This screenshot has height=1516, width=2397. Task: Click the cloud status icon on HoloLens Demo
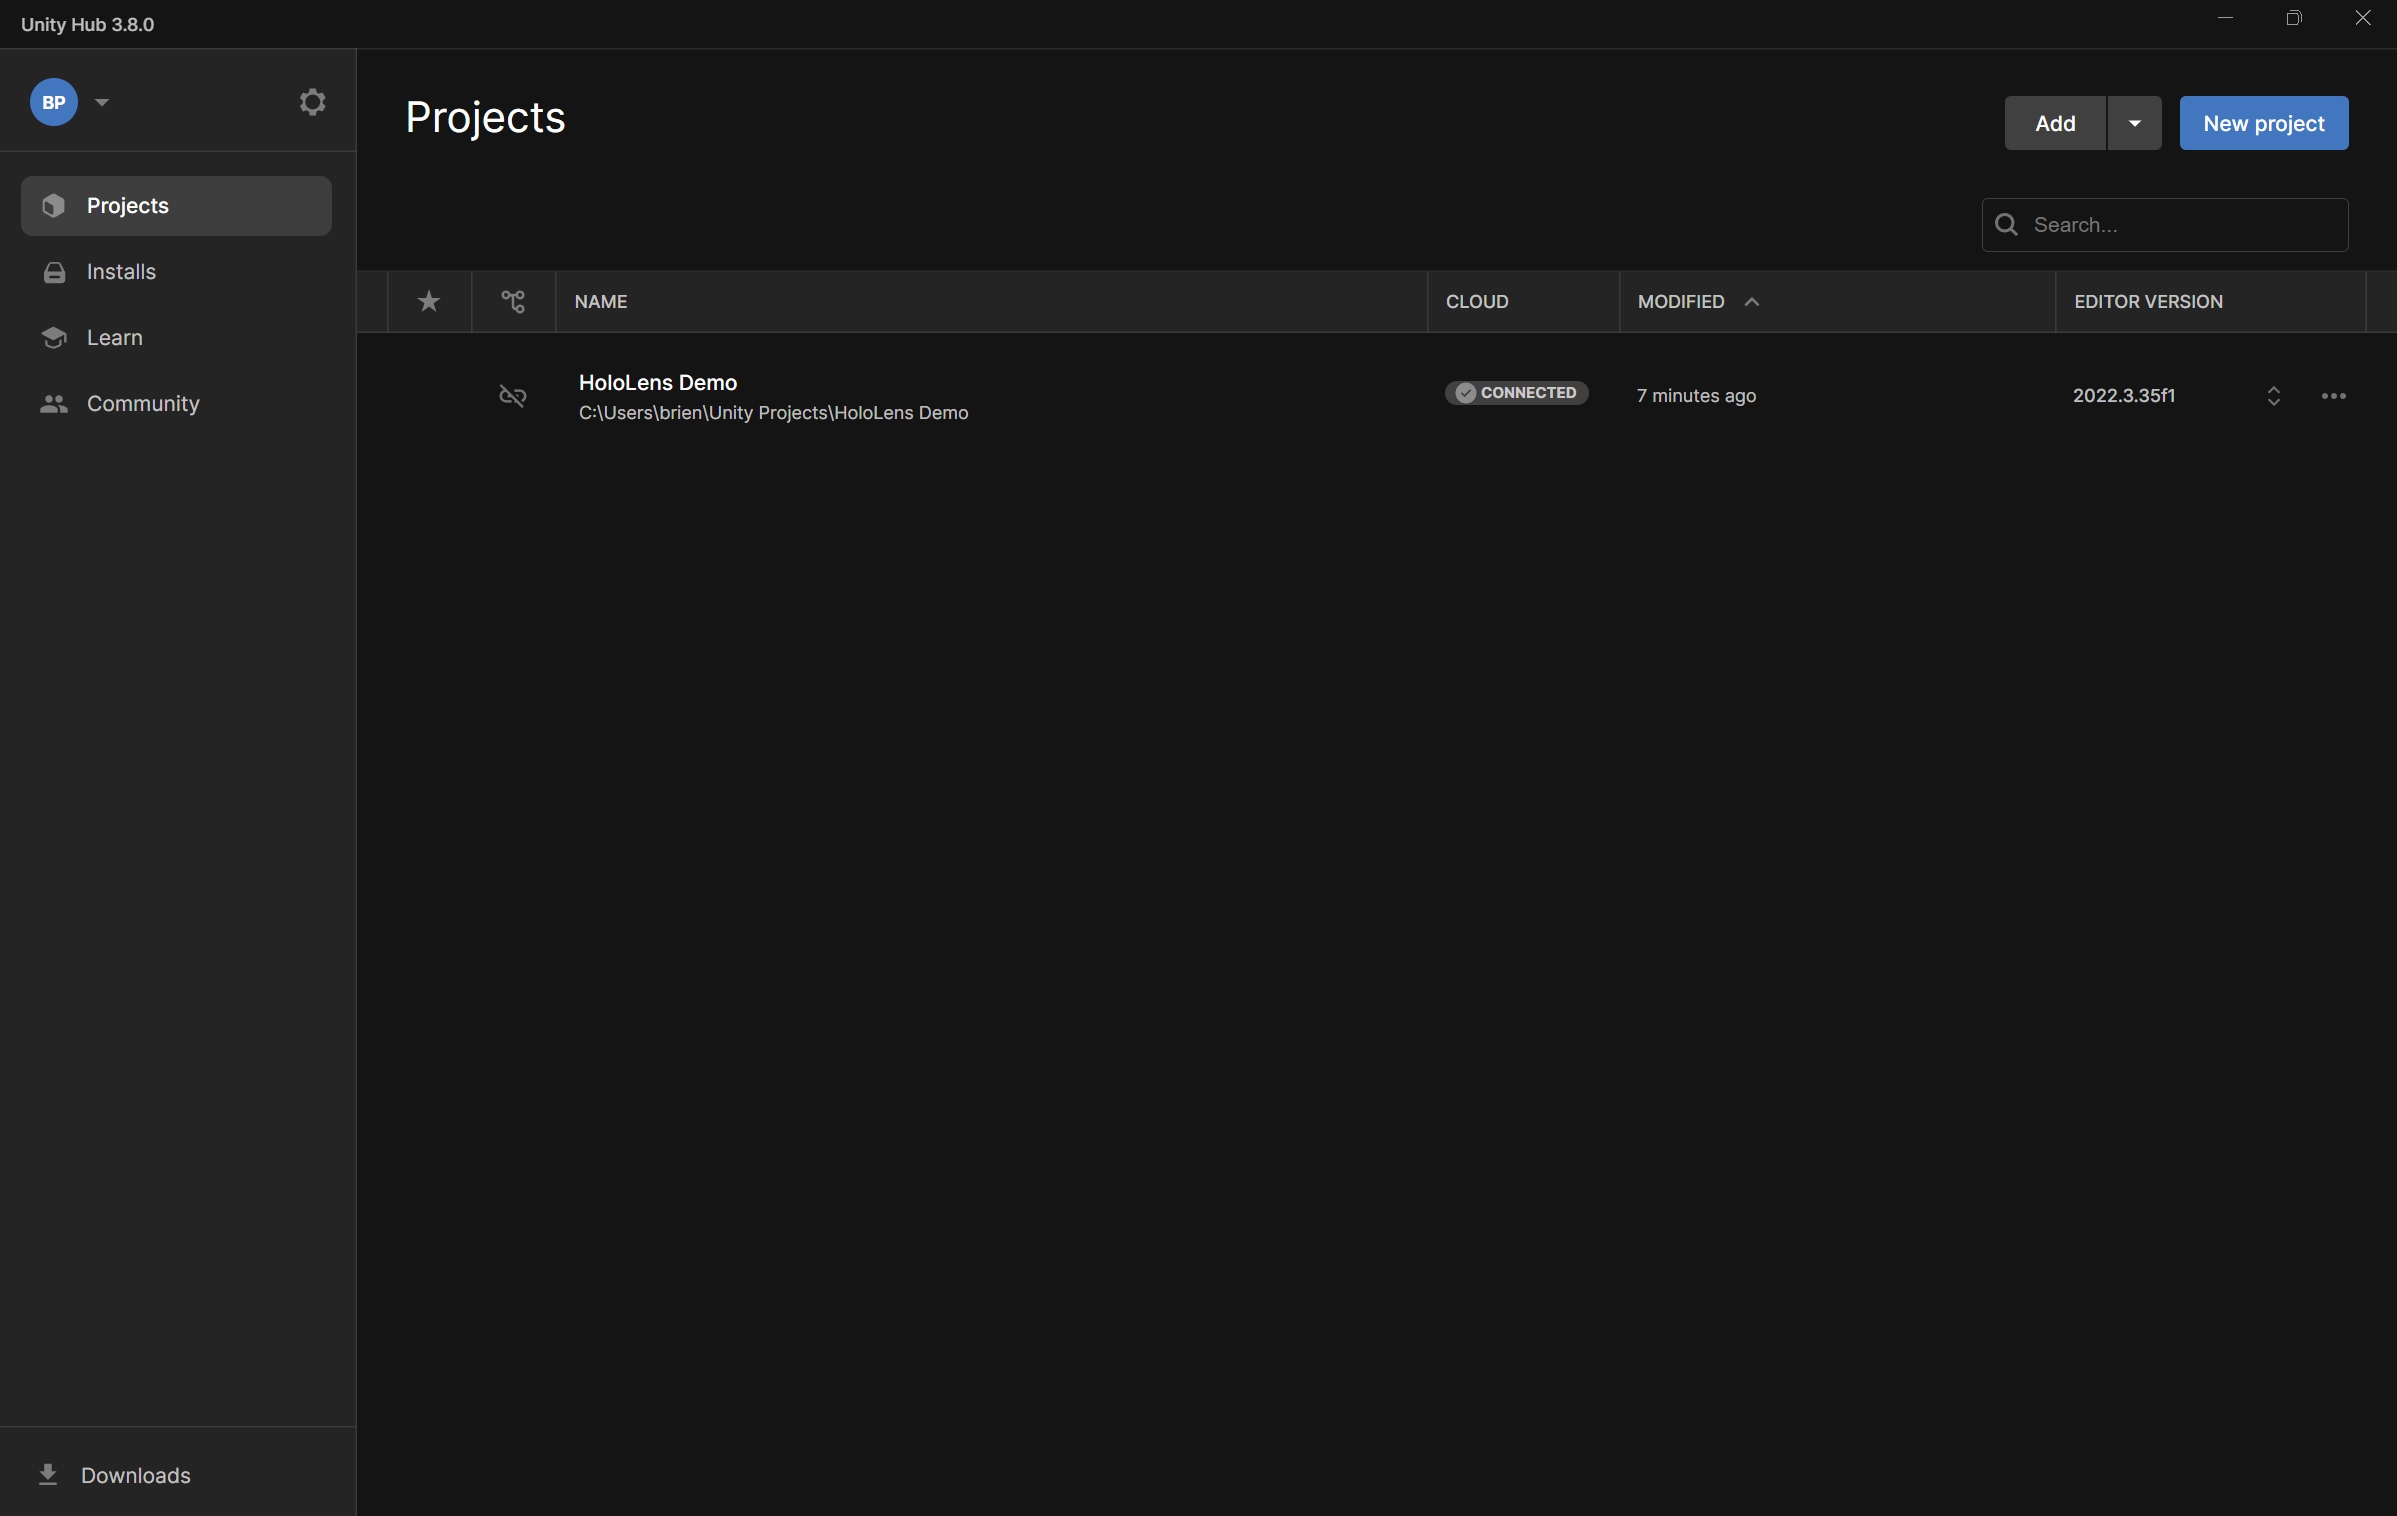tap(512, 396)
